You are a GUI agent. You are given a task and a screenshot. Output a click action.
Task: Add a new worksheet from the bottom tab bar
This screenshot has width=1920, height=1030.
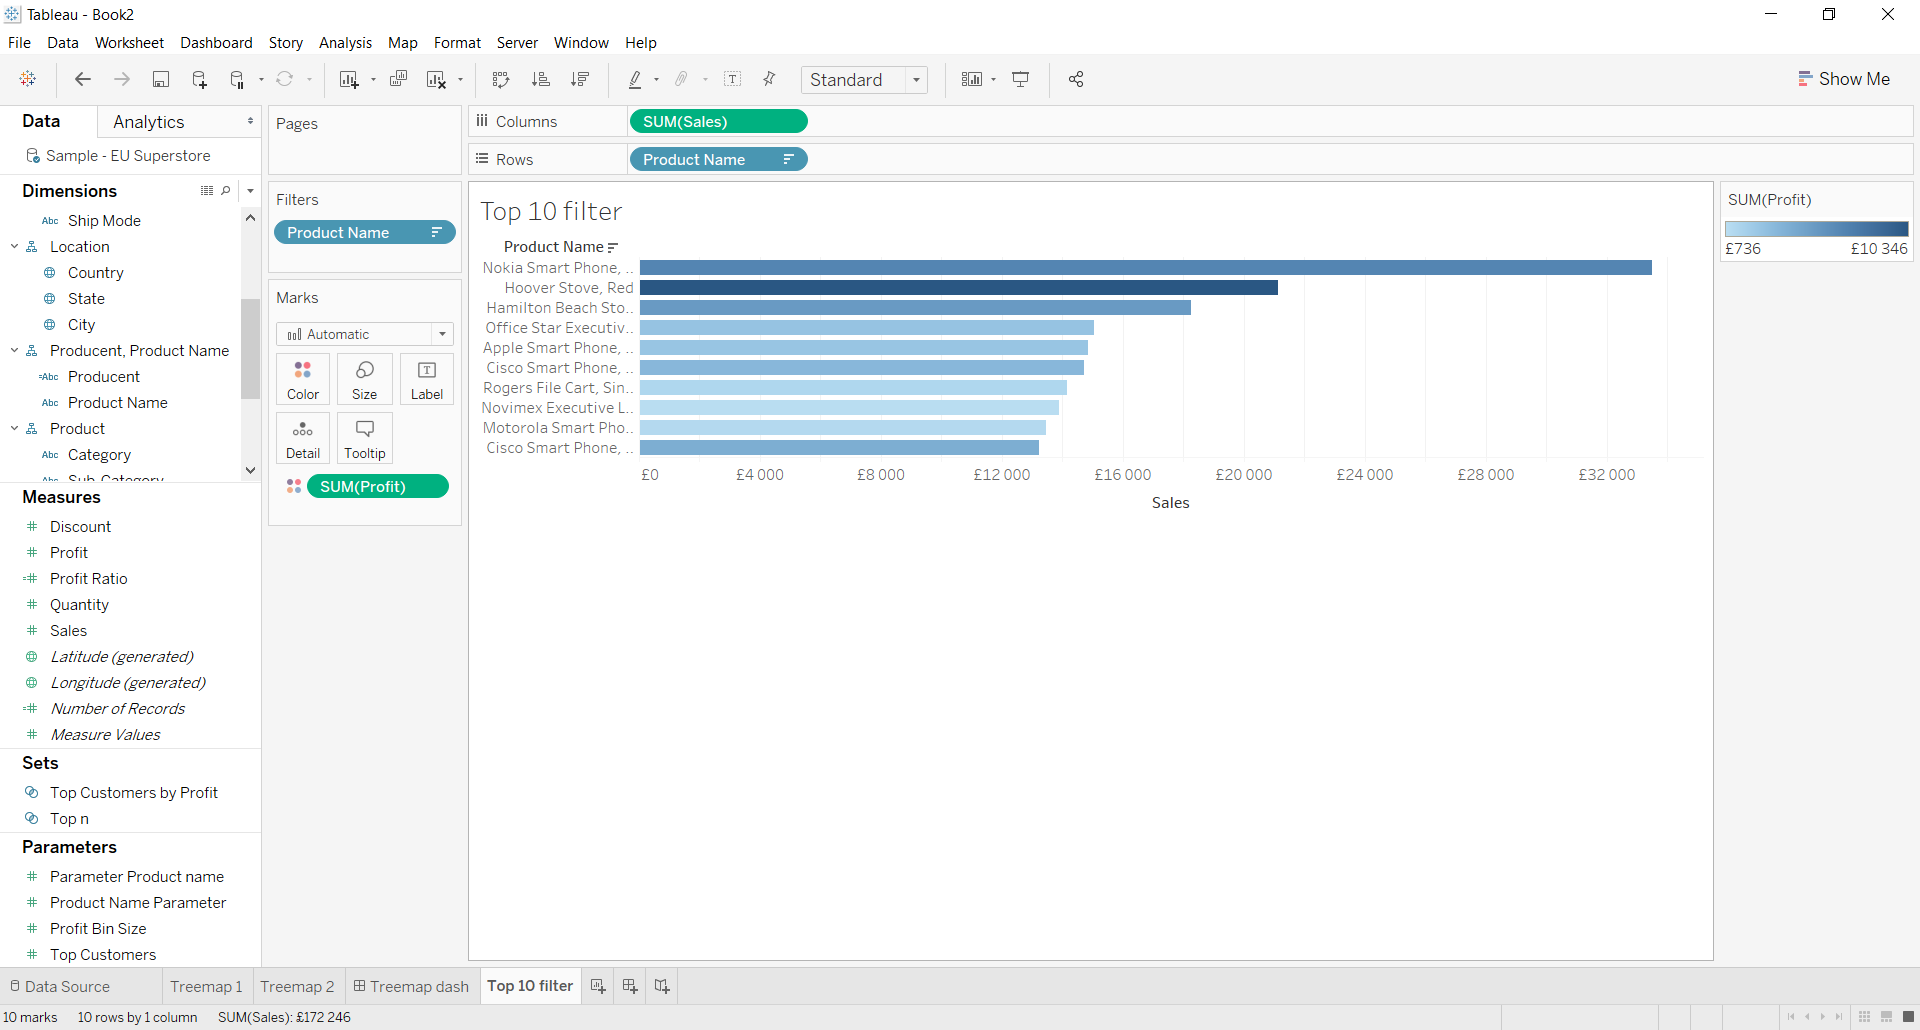tap(598, 986)
